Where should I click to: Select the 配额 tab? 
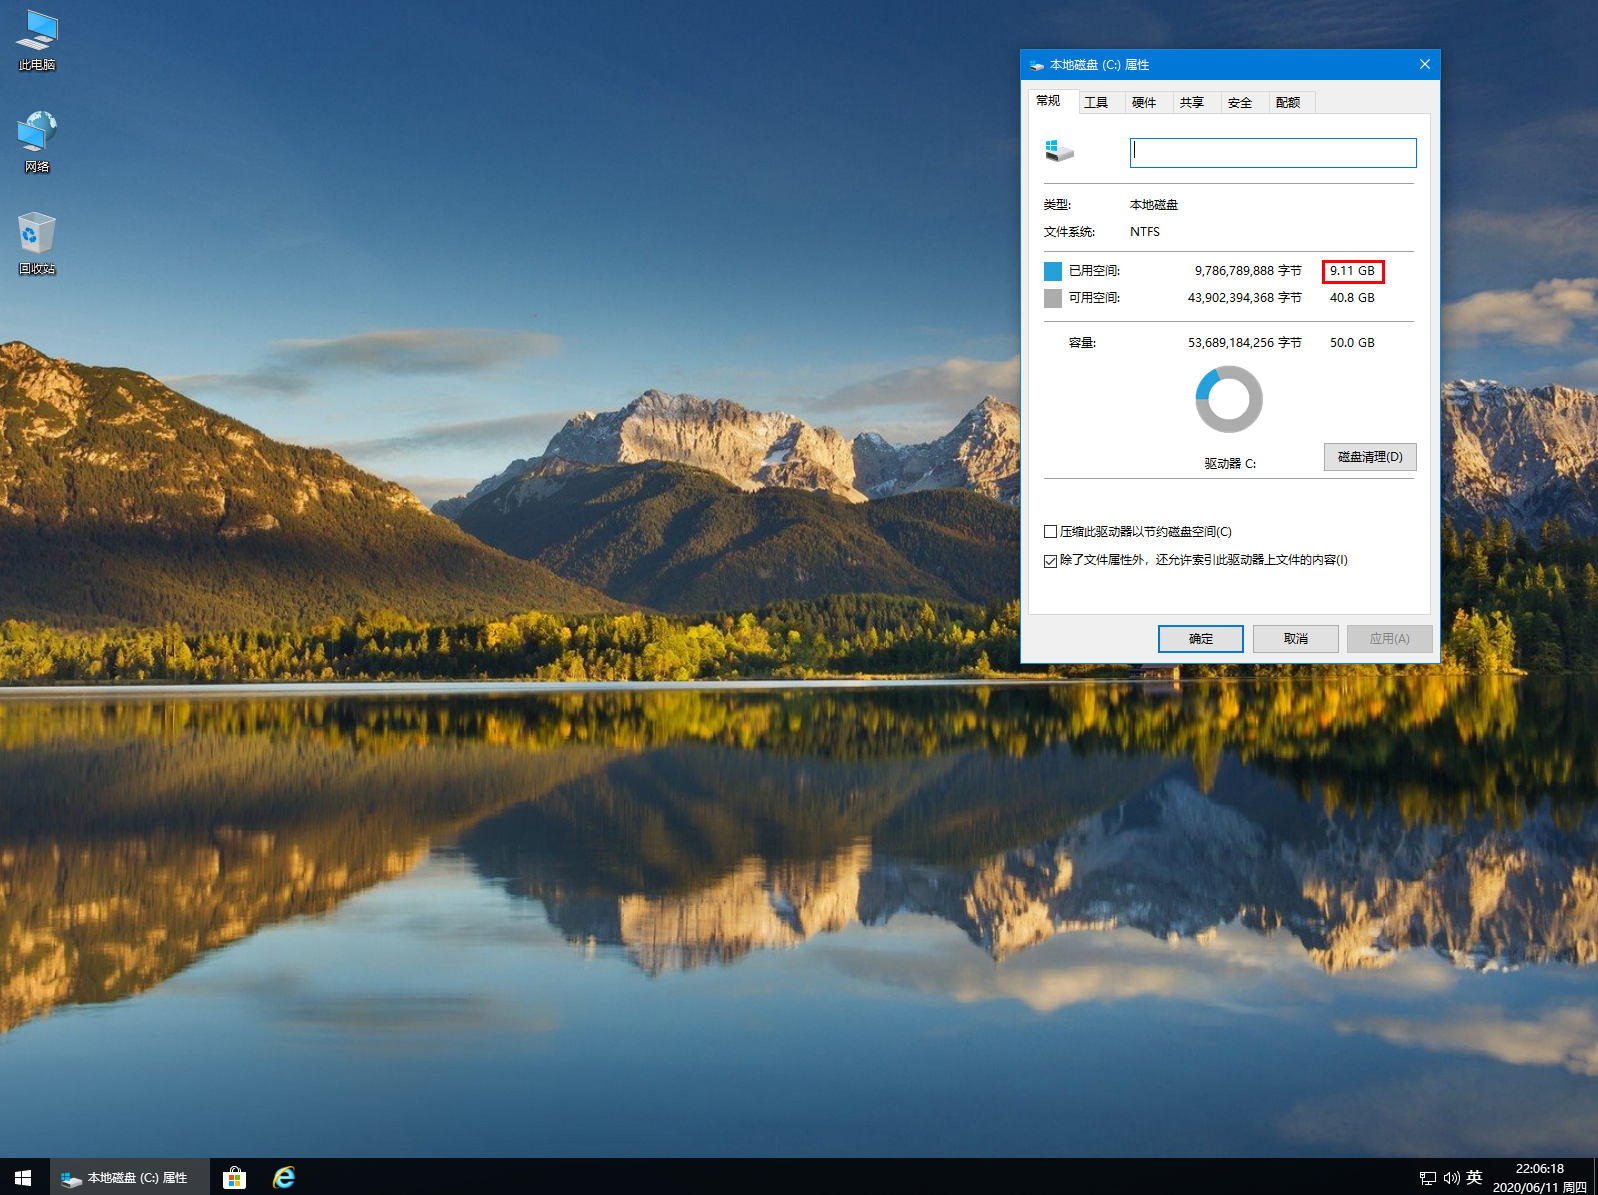[1288, 102]
